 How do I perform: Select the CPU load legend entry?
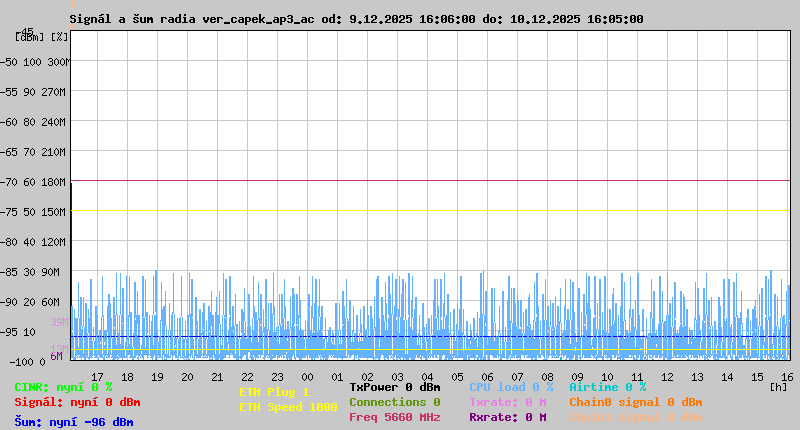pos(510,387)
